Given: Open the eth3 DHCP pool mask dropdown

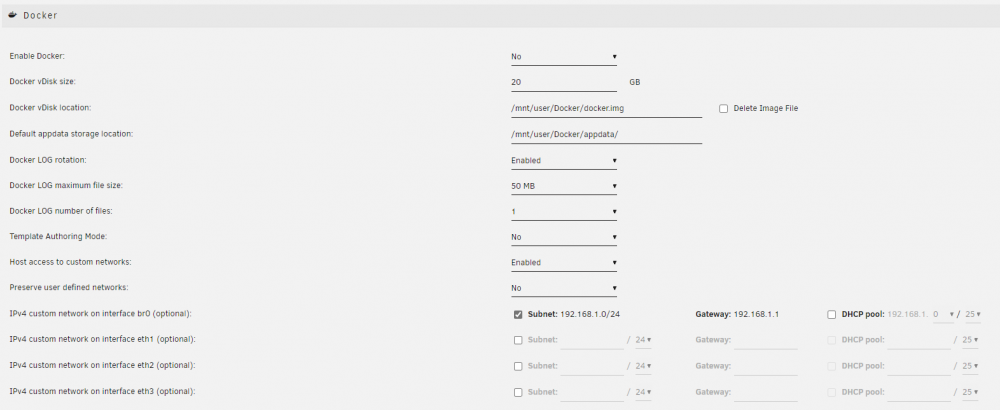Looking at the screenshot, I should click(971, 392).
